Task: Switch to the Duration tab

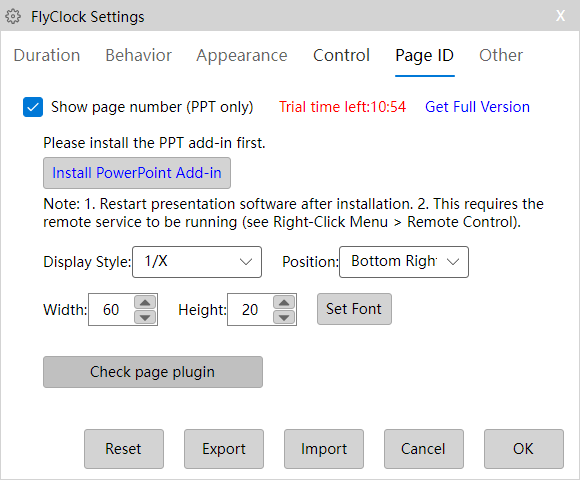Action: (47, 55)
